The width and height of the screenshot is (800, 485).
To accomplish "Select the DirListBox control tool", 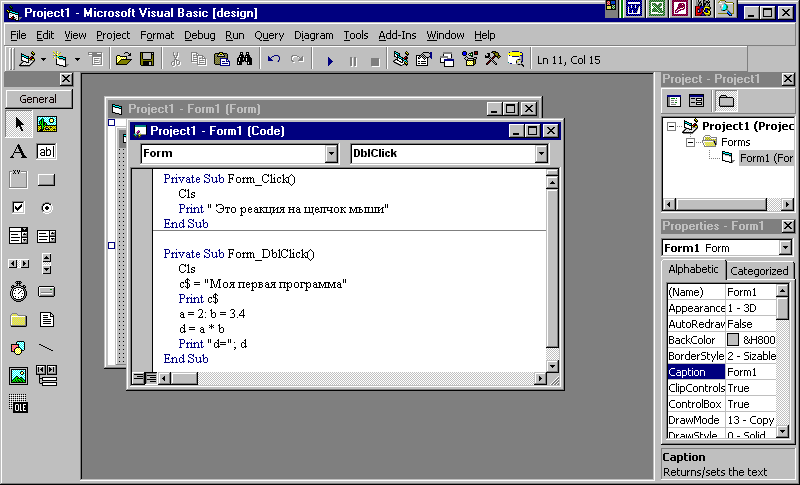I will [x=18, y=320].
